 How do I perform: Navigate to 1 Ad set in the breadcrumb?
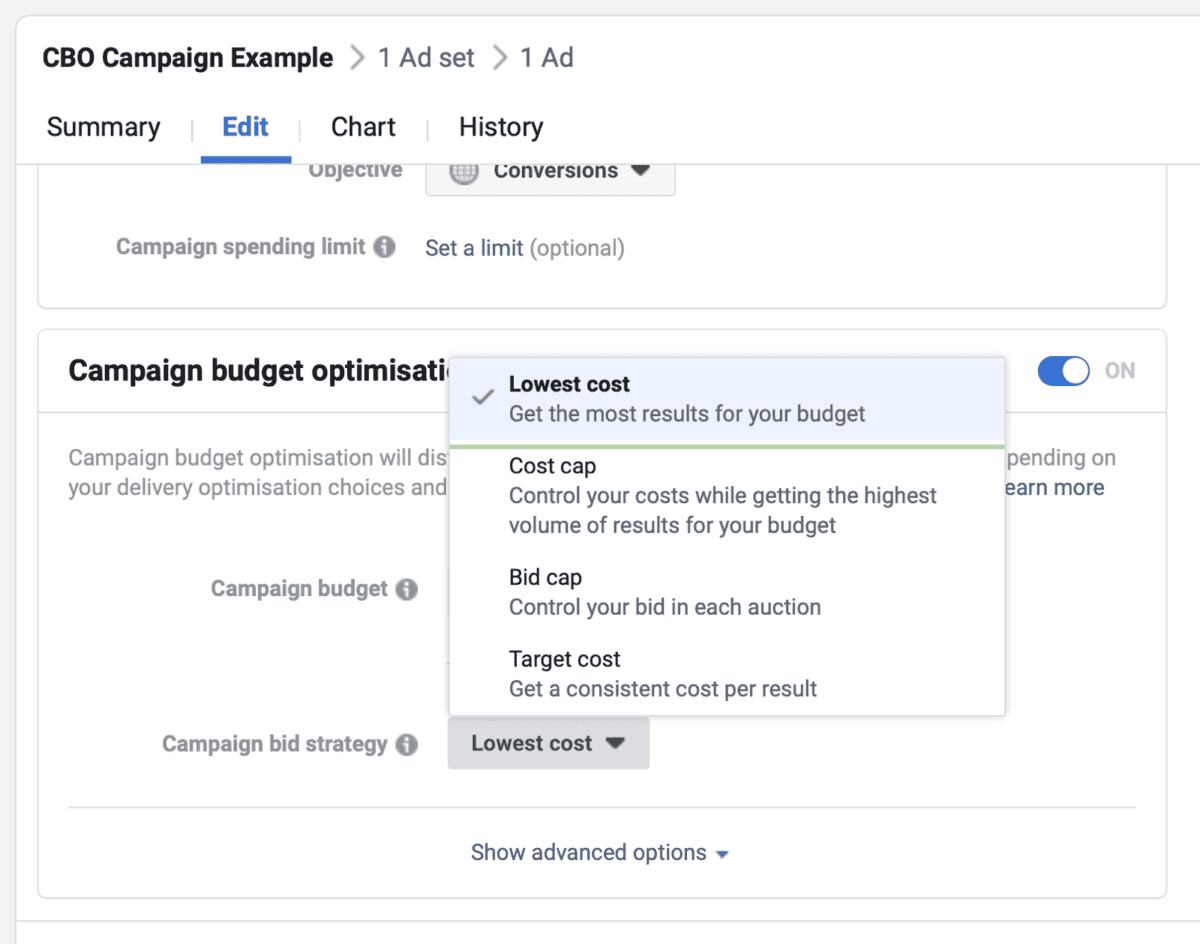coord(425,57)
